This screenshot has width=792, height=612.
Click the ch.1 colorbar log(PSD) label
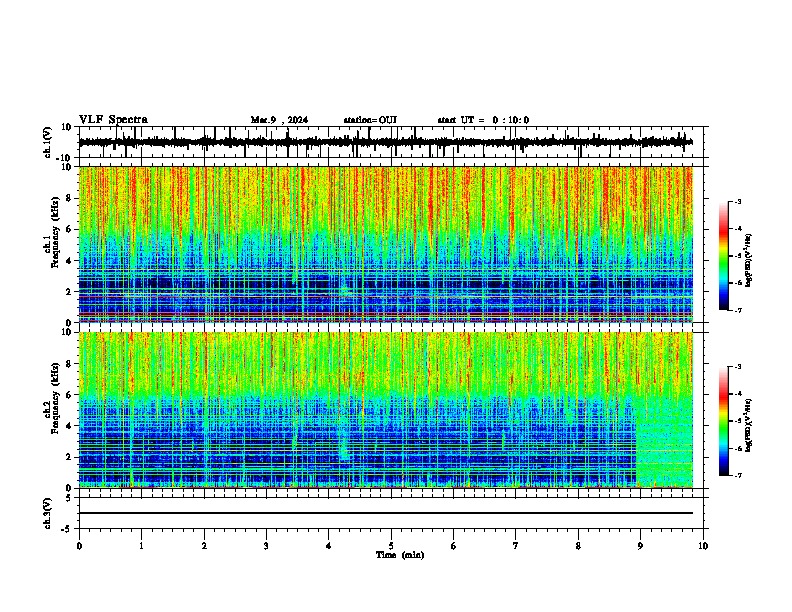tap(749, 260)
